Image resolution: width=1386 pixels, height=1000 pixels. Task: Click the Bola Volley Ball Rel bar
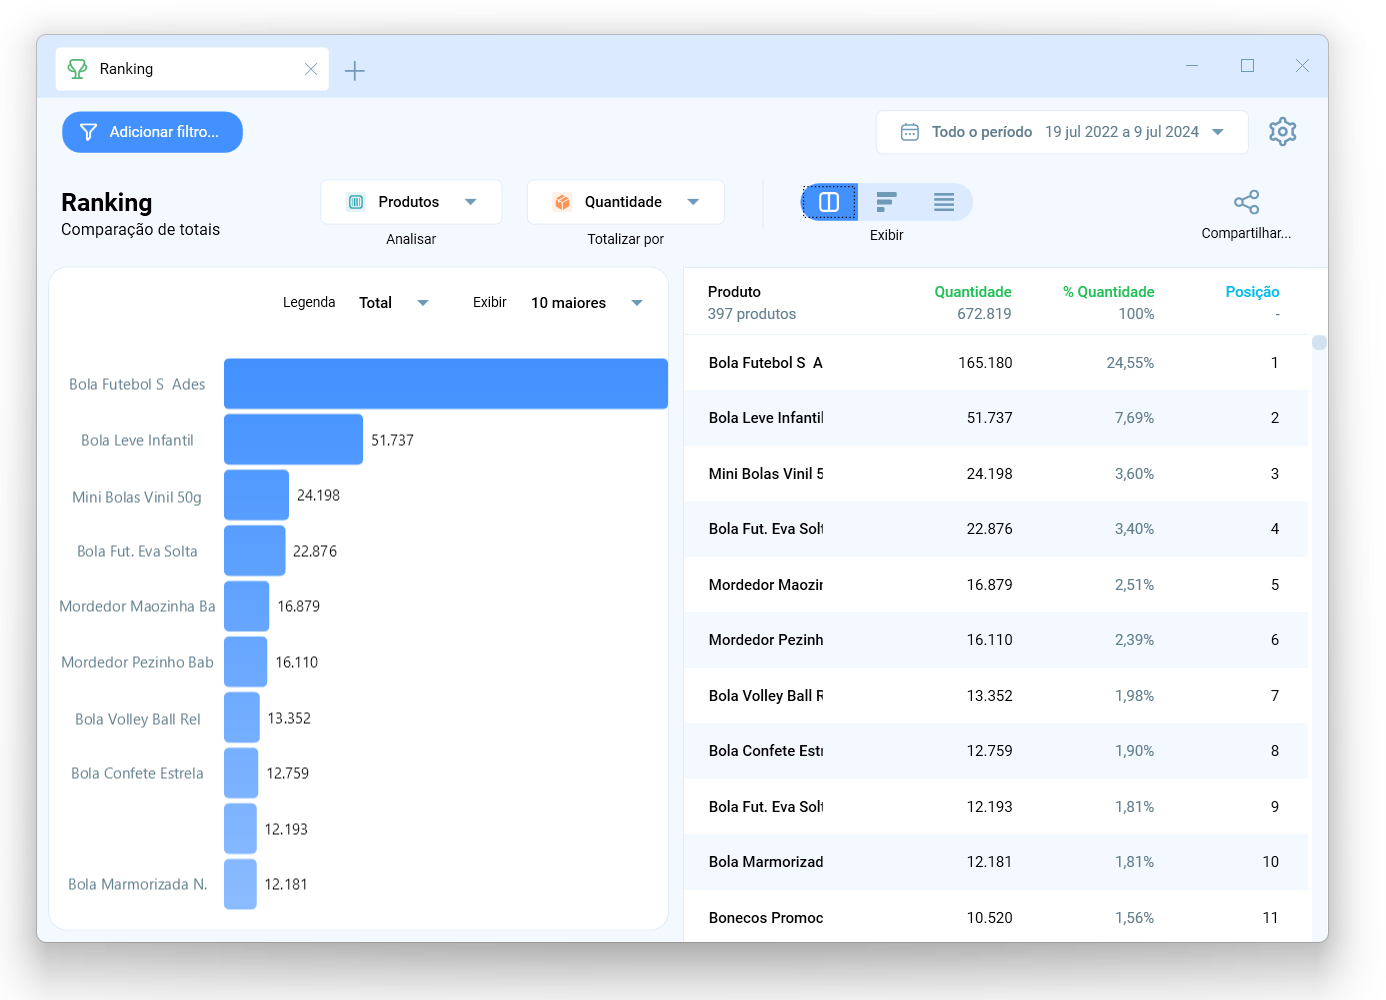click(241, 718)
